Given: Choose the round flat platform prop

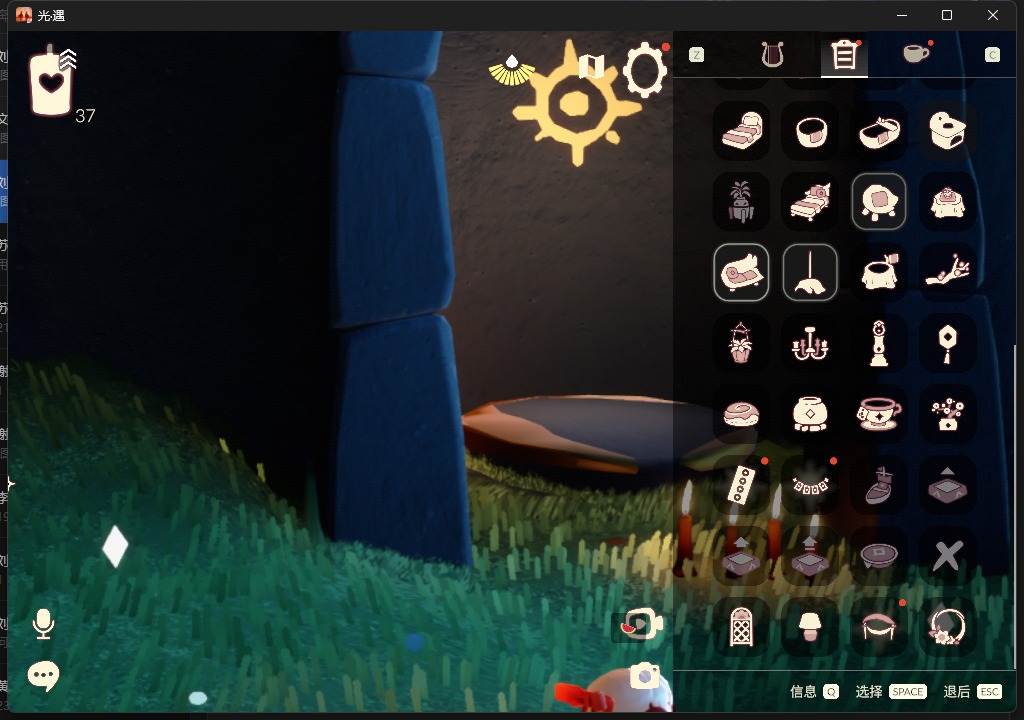Looking at the screenshot, I should [878, 555].
